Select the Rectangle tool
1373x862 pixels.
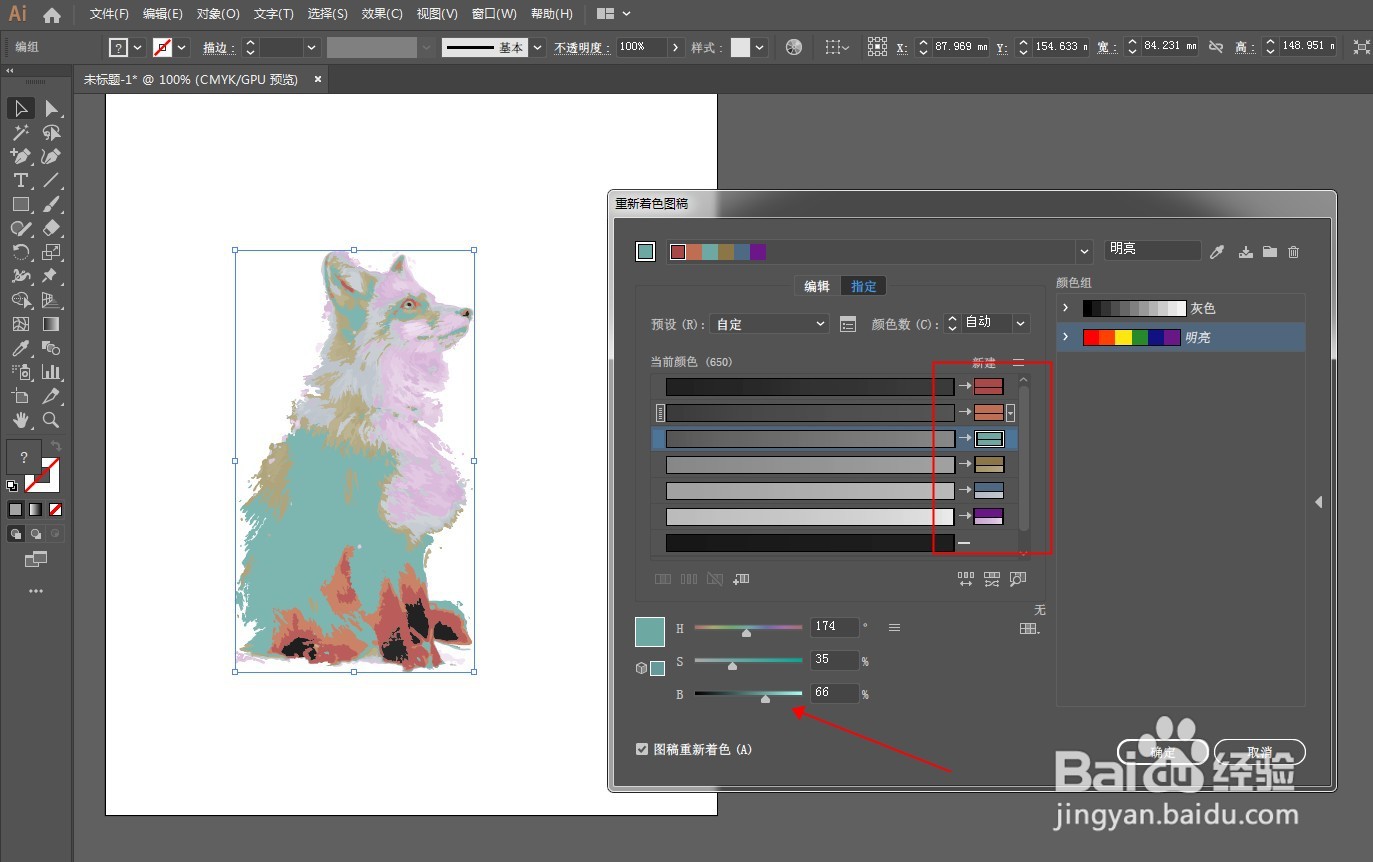[x=20, y=204]
